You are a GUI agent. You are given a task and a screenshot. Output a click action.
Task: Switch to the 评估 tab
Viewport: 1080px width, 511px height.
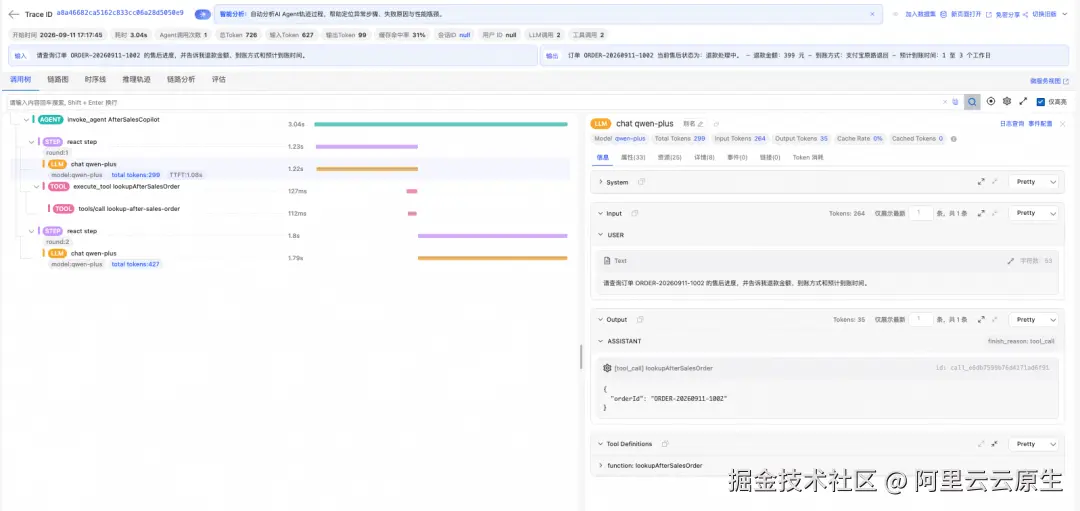[218, 79]
